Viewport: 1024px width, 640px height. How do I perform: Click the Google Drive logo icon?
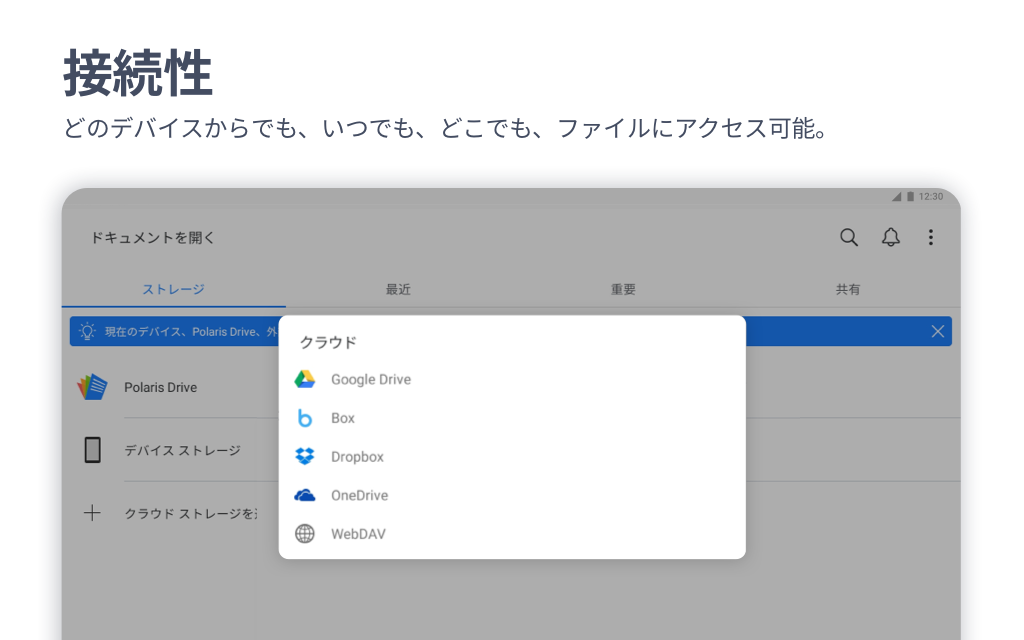(x=305, y=379)
